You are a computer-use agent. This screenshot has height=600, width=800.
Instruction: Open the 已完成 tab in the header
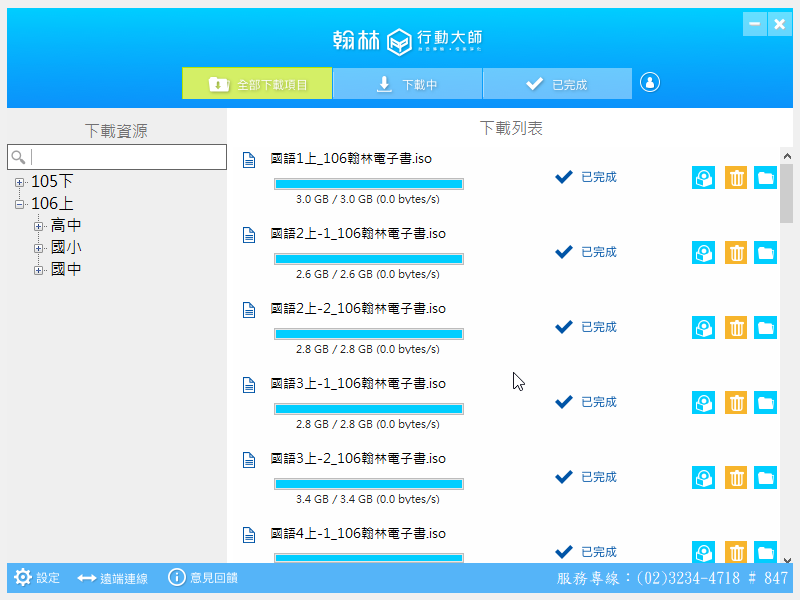(557, 83)
